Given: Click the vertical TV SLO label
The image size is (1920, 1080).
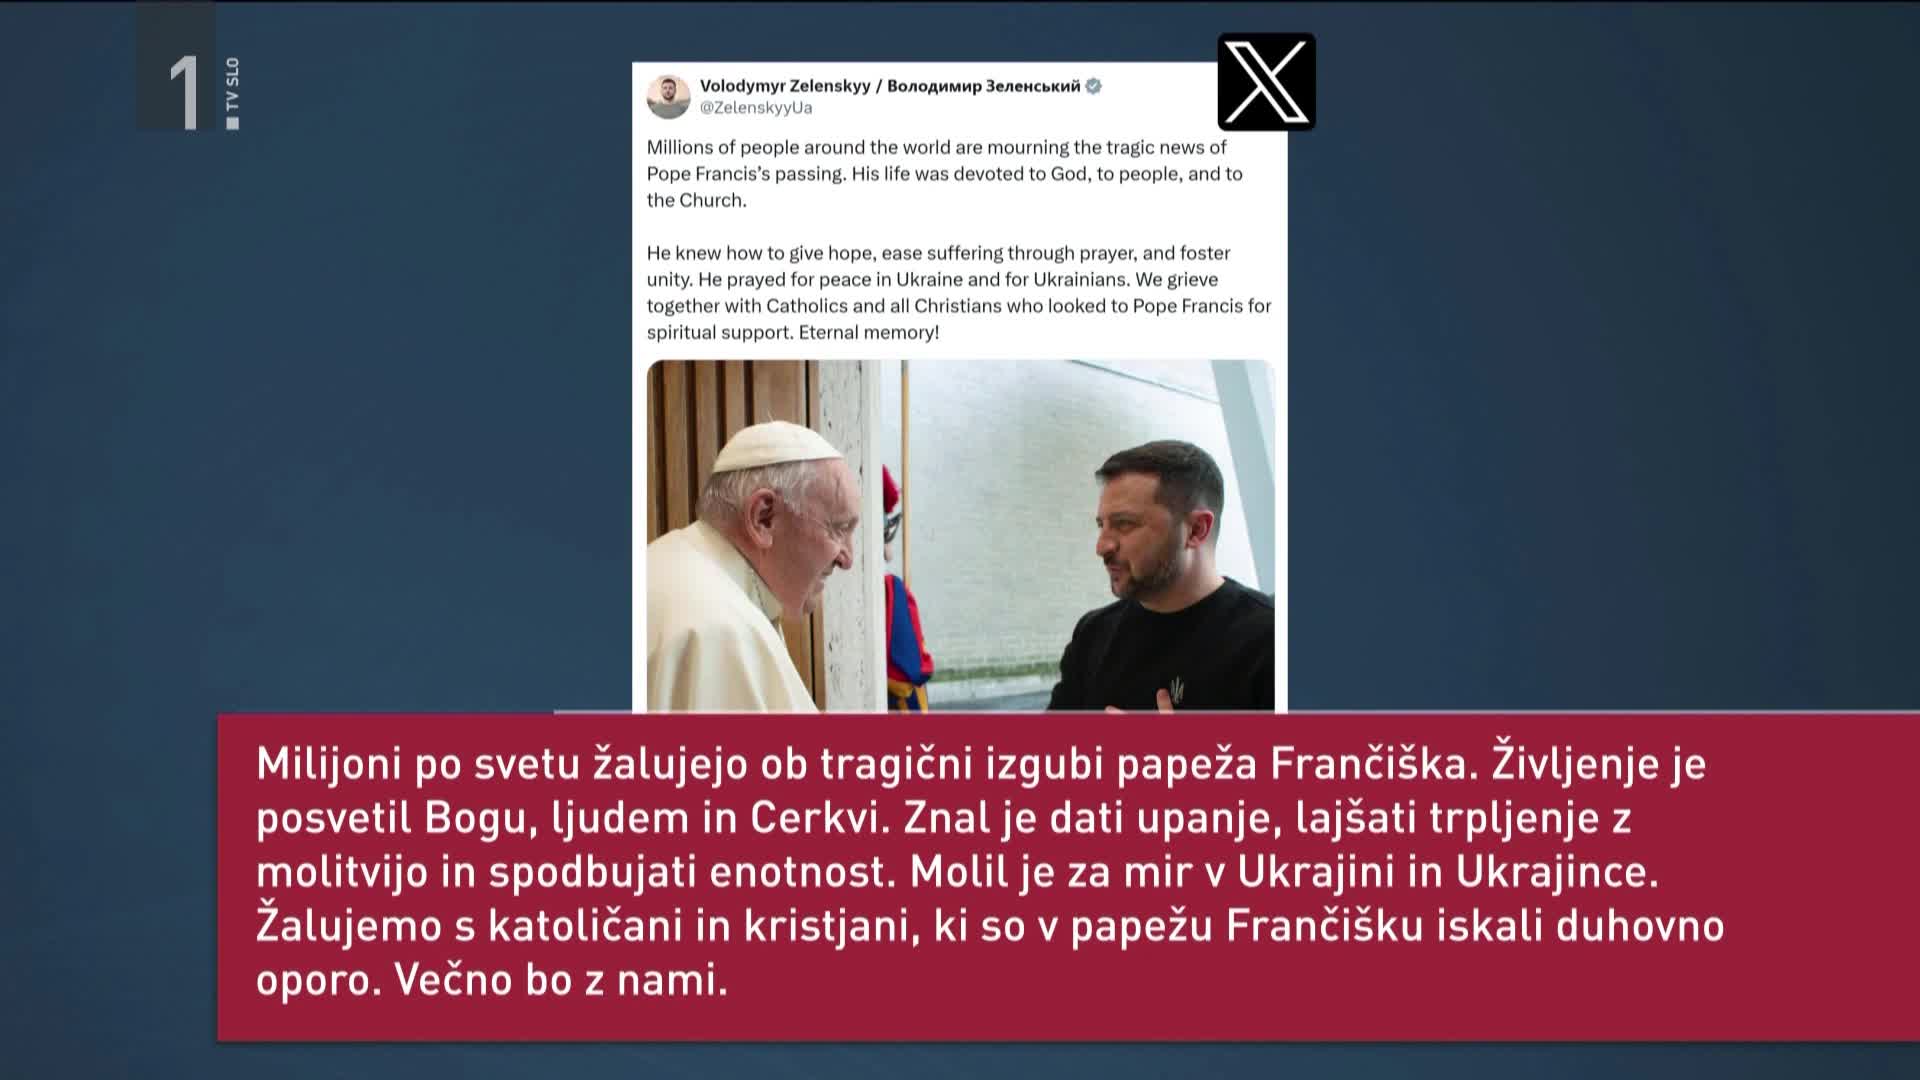Looking at the screenshot, I should 233,92.
